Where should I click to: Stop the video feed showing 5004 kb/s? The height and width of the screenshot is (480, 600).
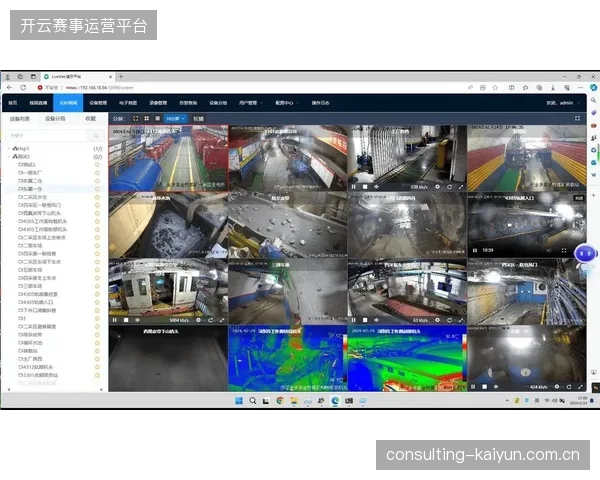126,320
